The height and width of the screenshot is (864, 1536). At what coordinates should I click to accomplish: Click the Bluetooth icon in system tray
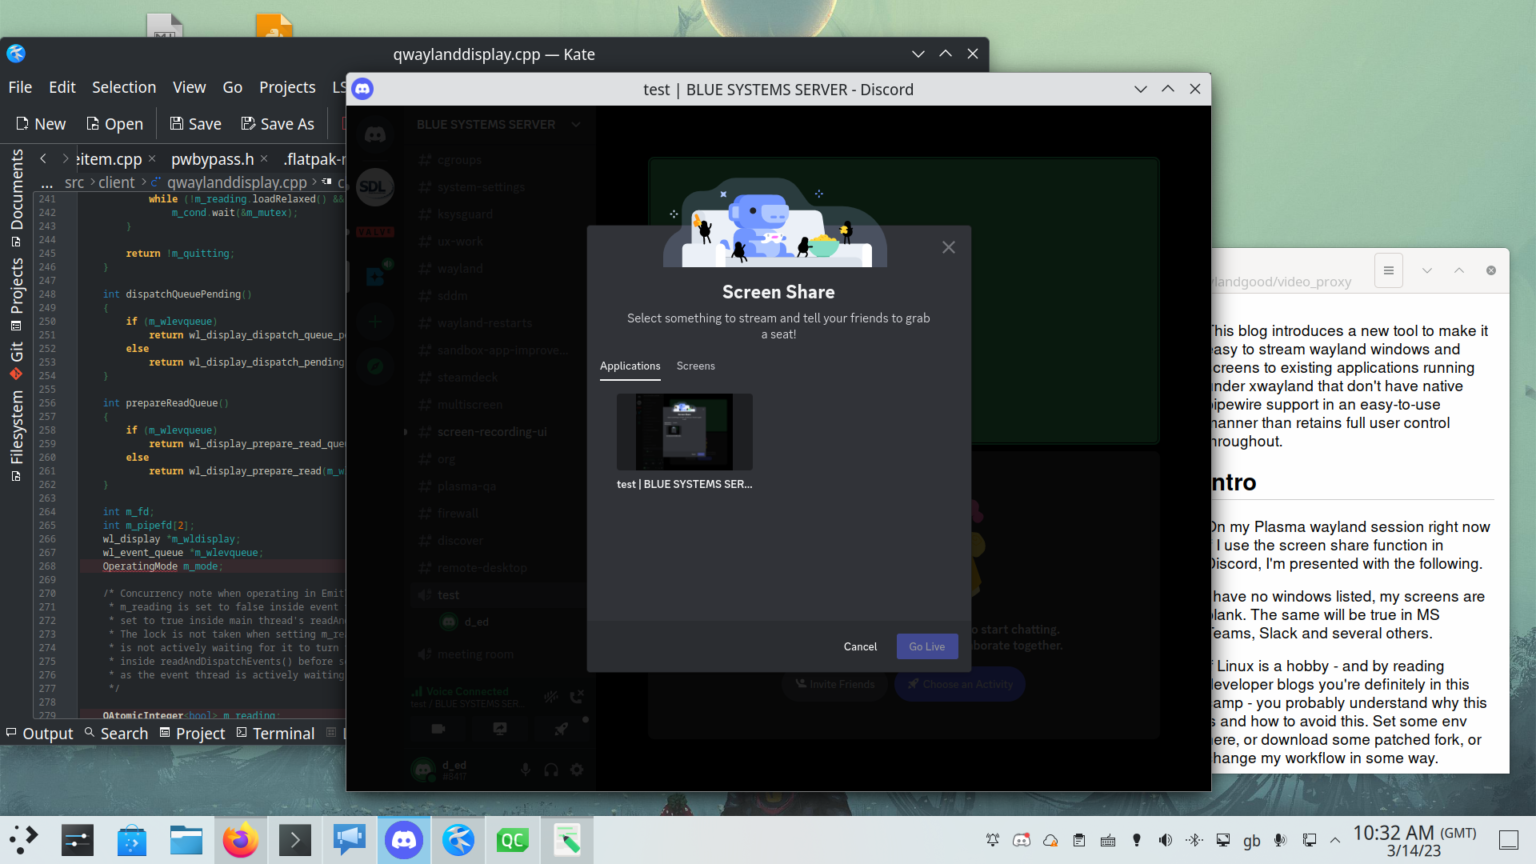pos(1194,840)
